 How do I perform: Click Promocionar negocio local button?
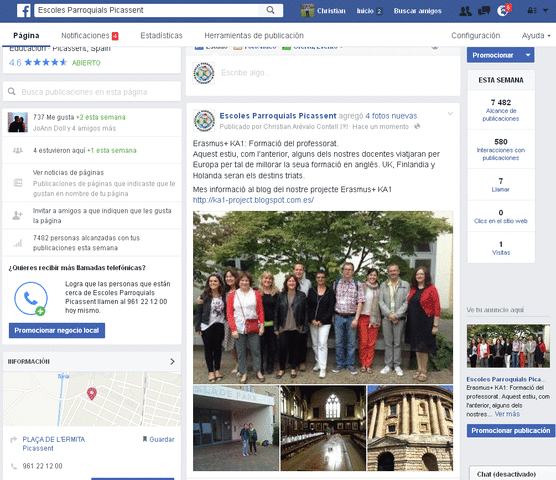click(57, 330)
